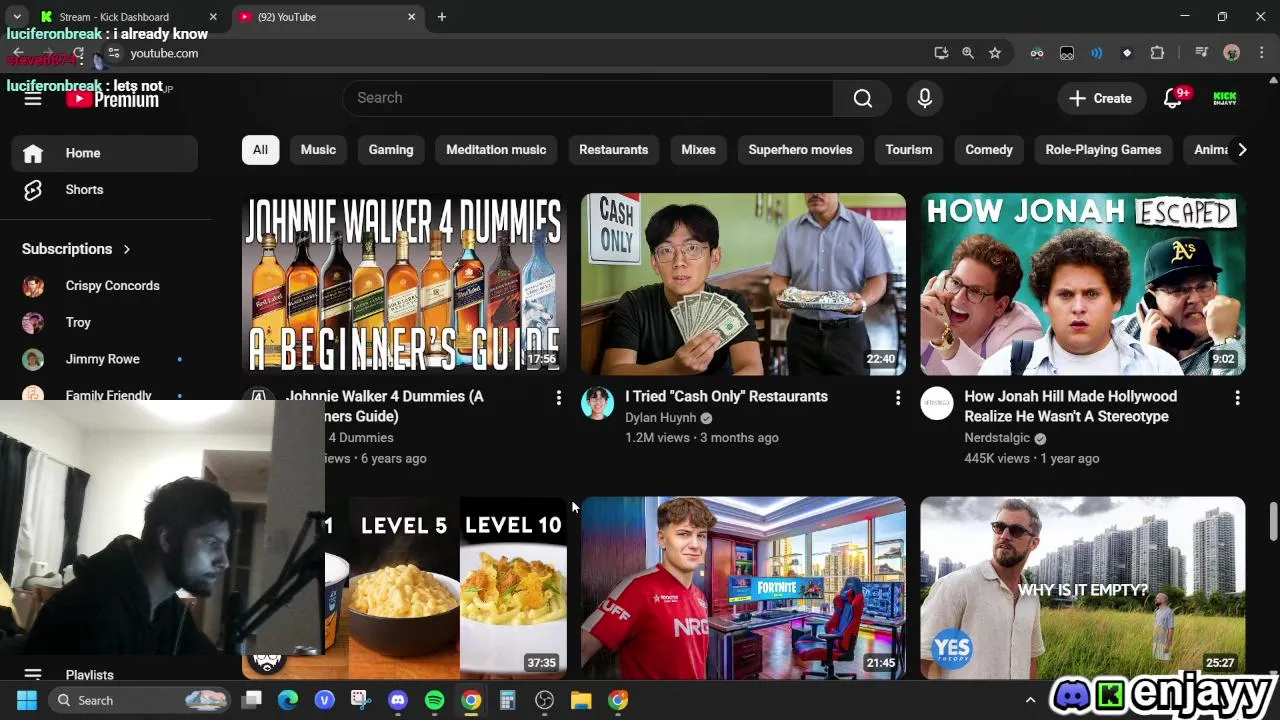The width and height of the screenshot is (1280, 720).
Task: Open I Tried Cash Only Restaurants title
Action: point(726,397)
